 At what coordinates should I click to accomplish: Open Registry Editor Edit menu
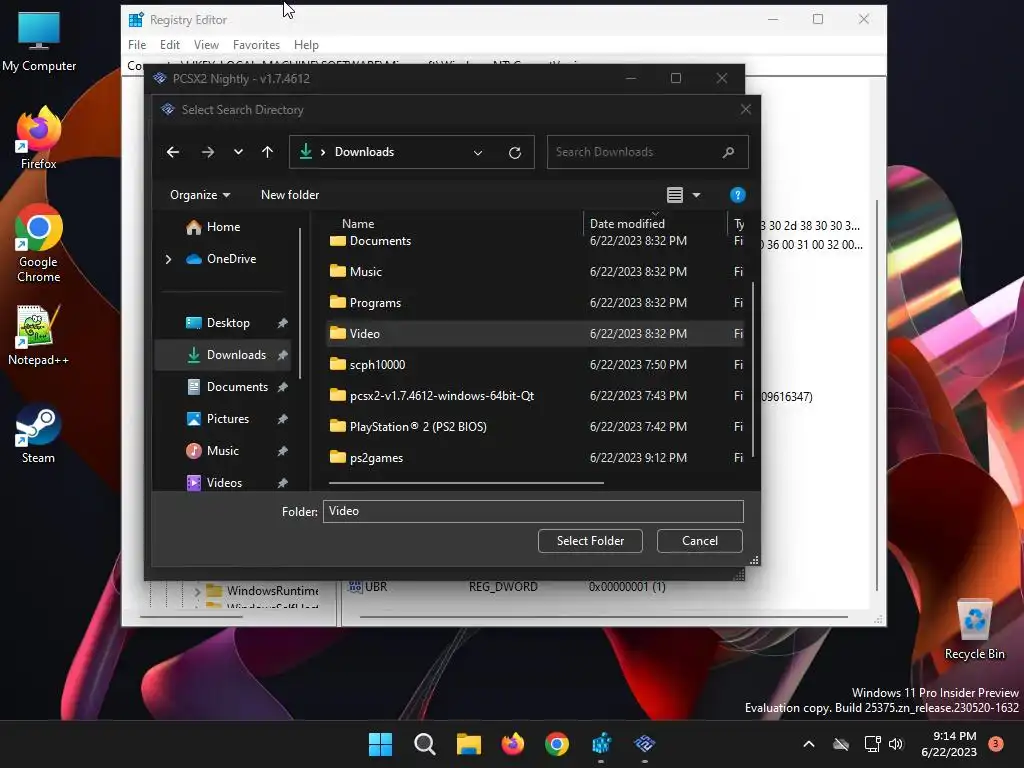pyautogui.click(x=170, y=45)
